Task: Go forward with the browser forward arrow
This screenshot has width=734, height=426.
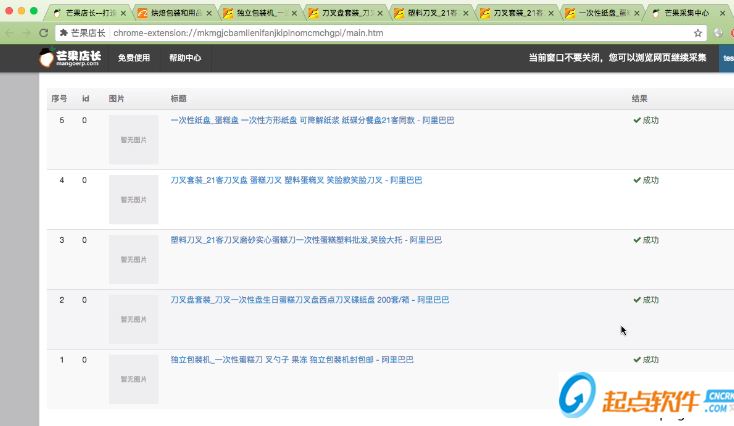Action: pos(26,33)
